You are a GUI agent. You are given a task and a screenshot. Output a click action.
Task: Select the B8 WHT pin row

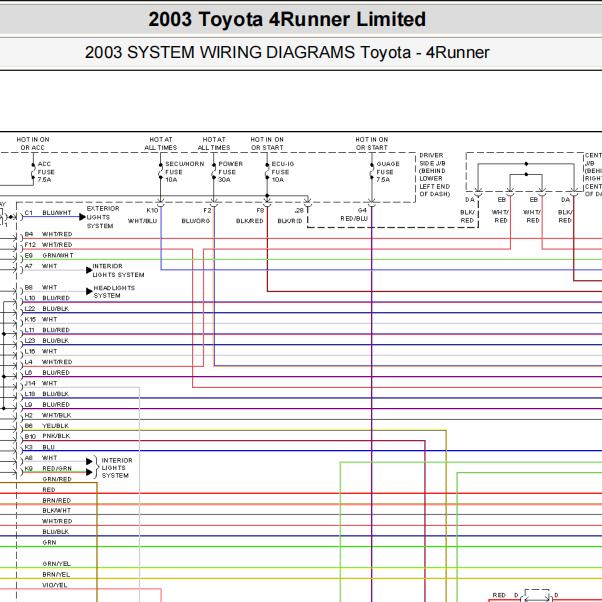(x=41, y=288)
